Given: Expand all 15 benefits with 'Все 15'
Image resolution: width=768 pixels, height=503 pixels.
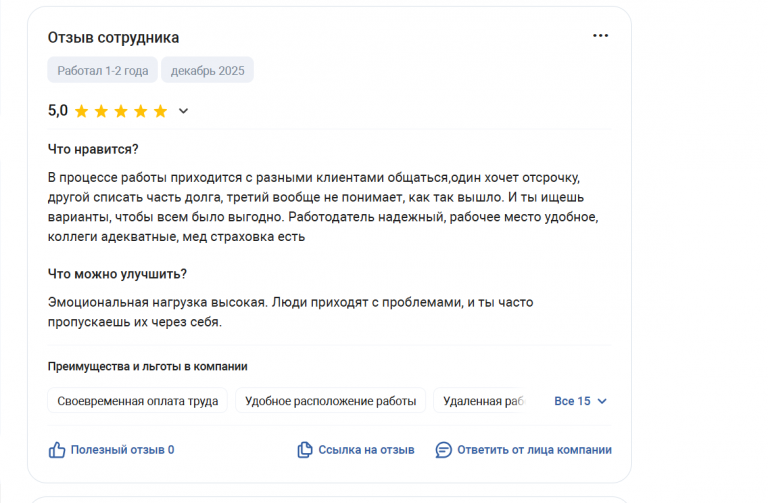Looking at the screenshot, I should tap(572, 401).
